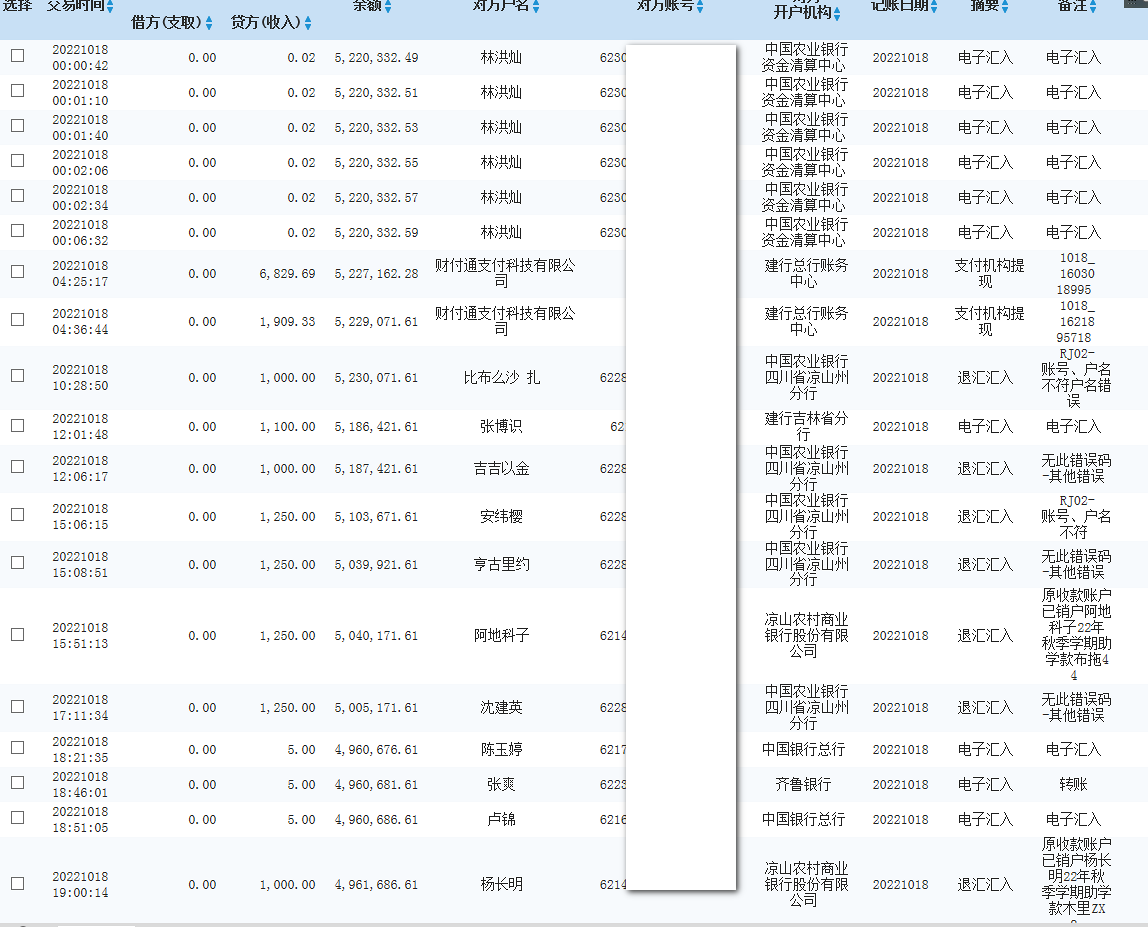
Task: Sort by 对方账号 column arrows
Action: 700,7
